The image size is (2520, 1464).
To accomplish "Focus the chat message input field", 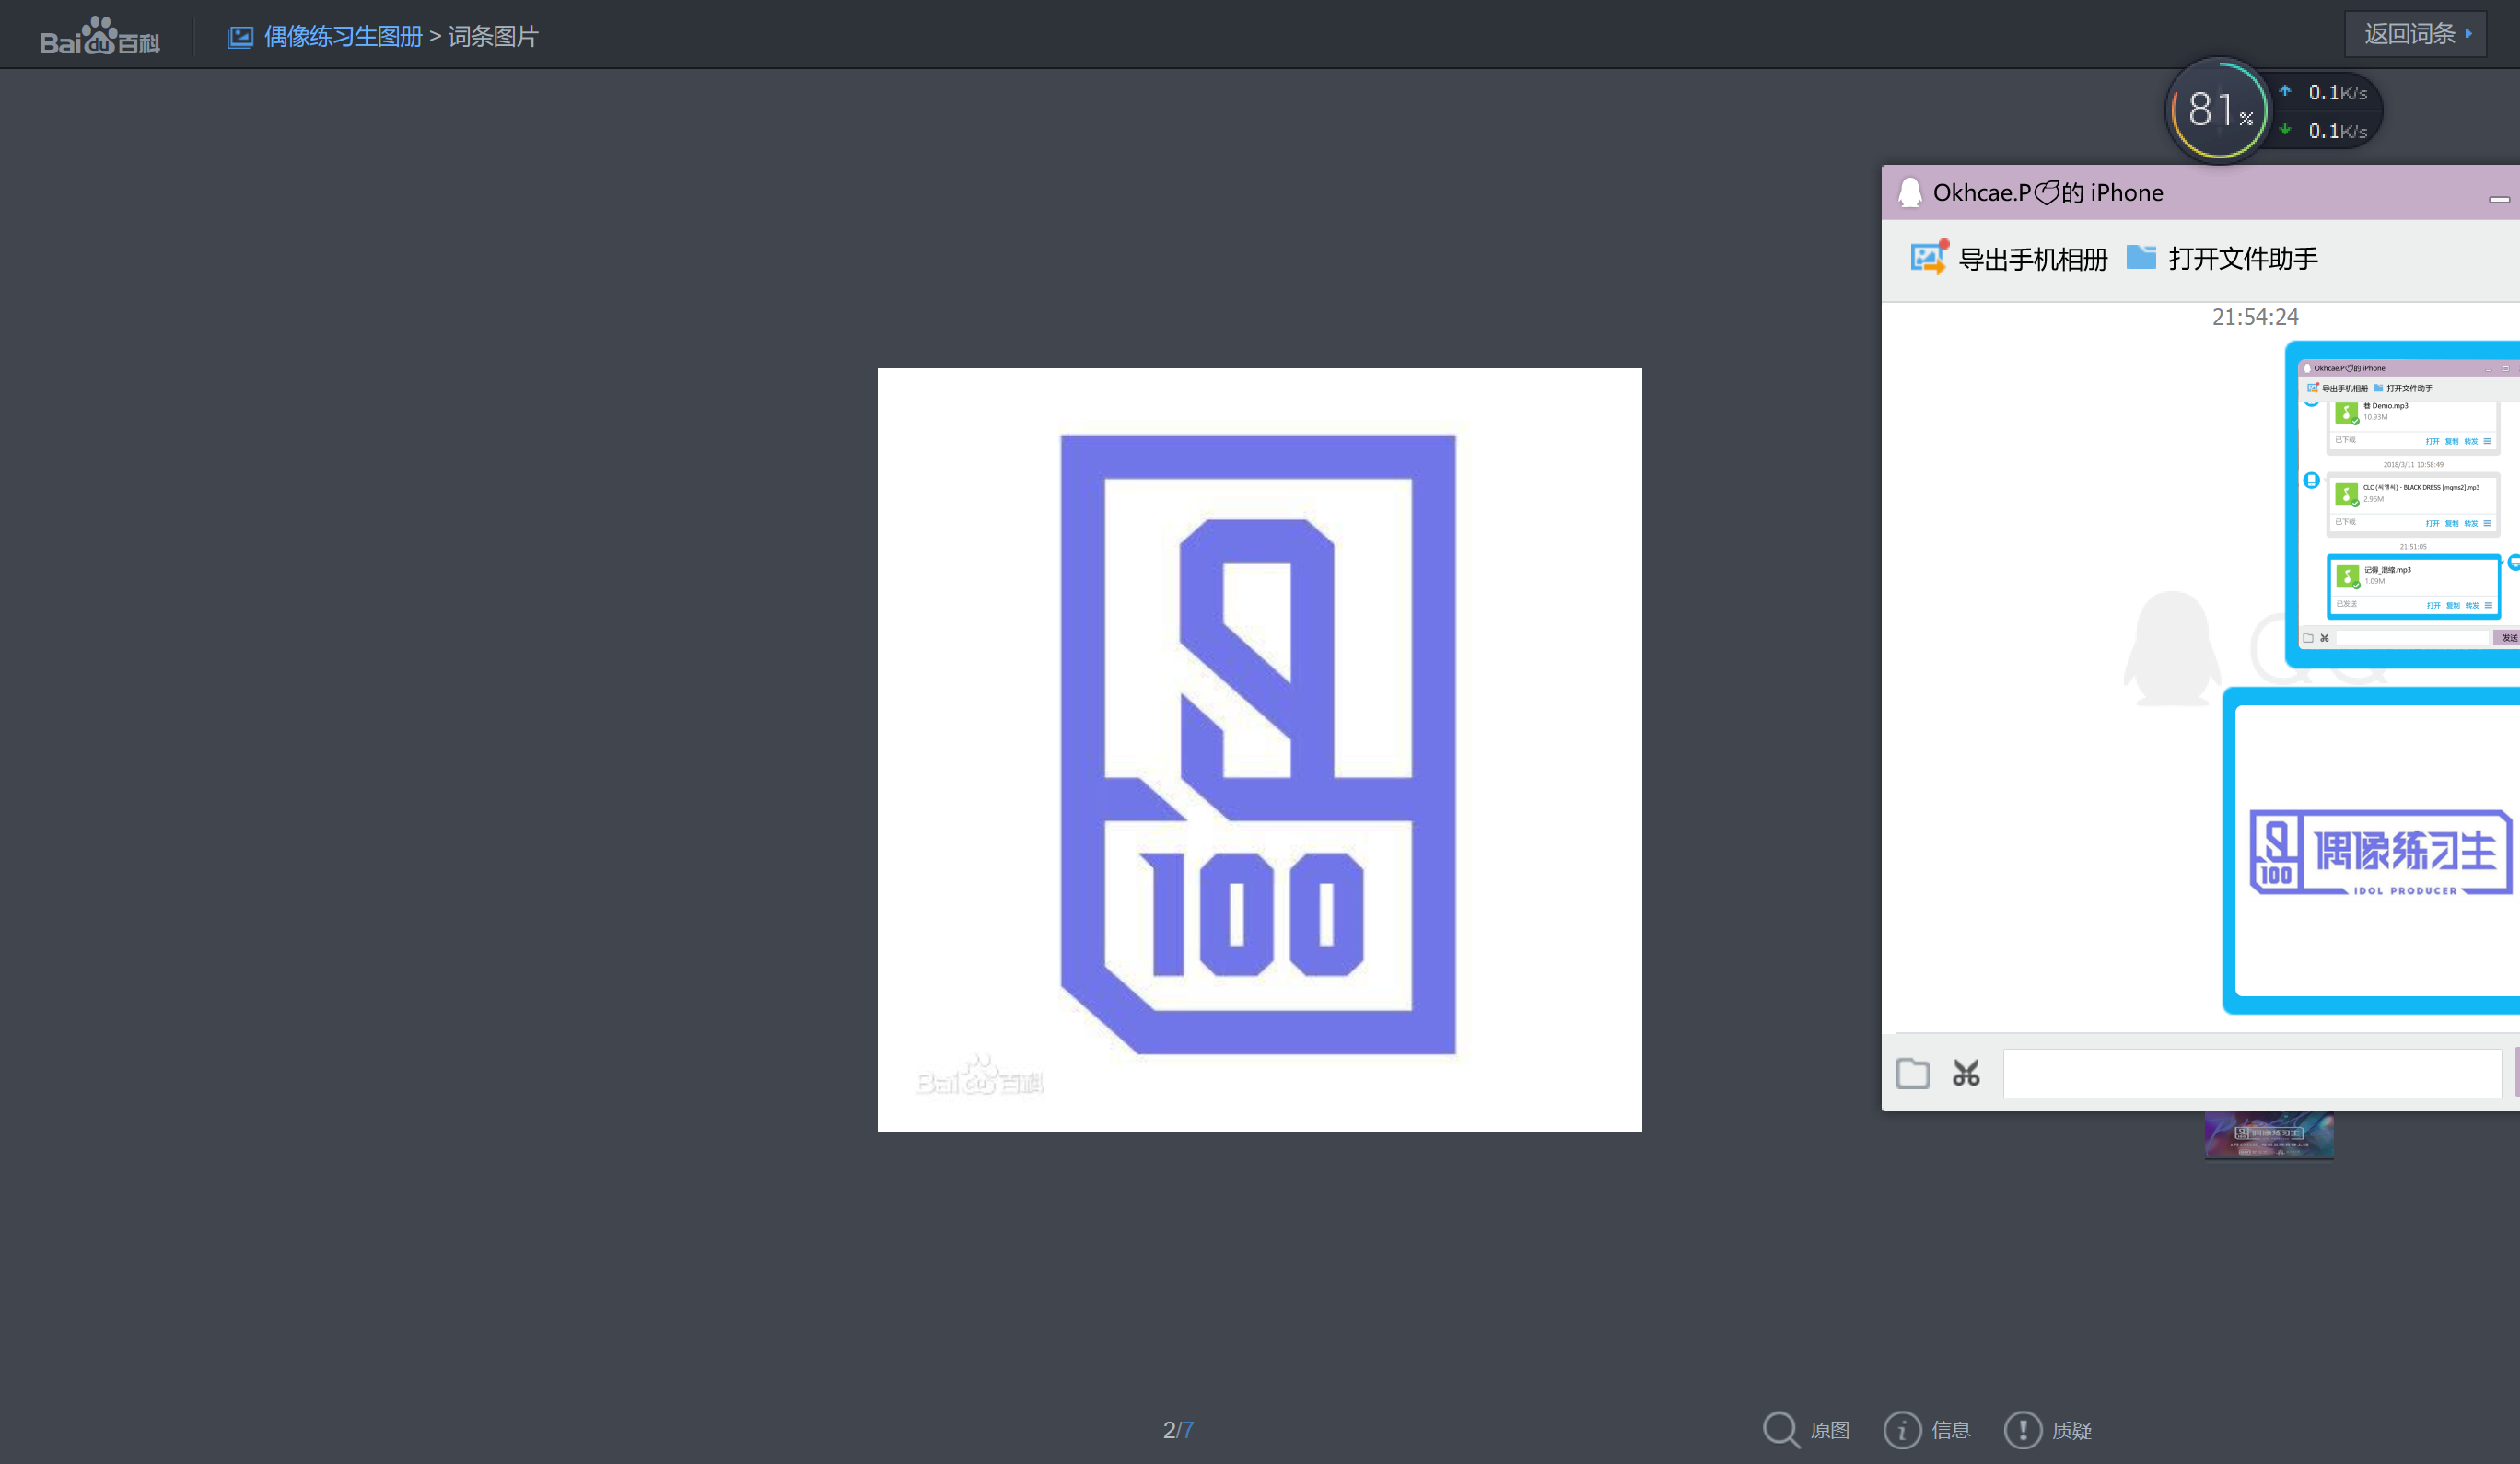I will (x=2253, y=1073).
